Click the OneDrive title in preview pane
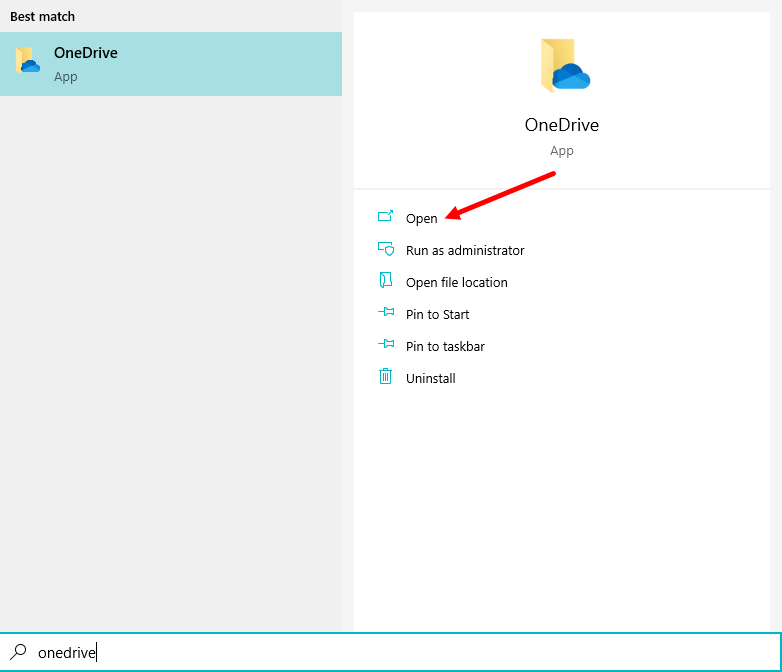Viewport: 782px width, 672px height. 562,125
